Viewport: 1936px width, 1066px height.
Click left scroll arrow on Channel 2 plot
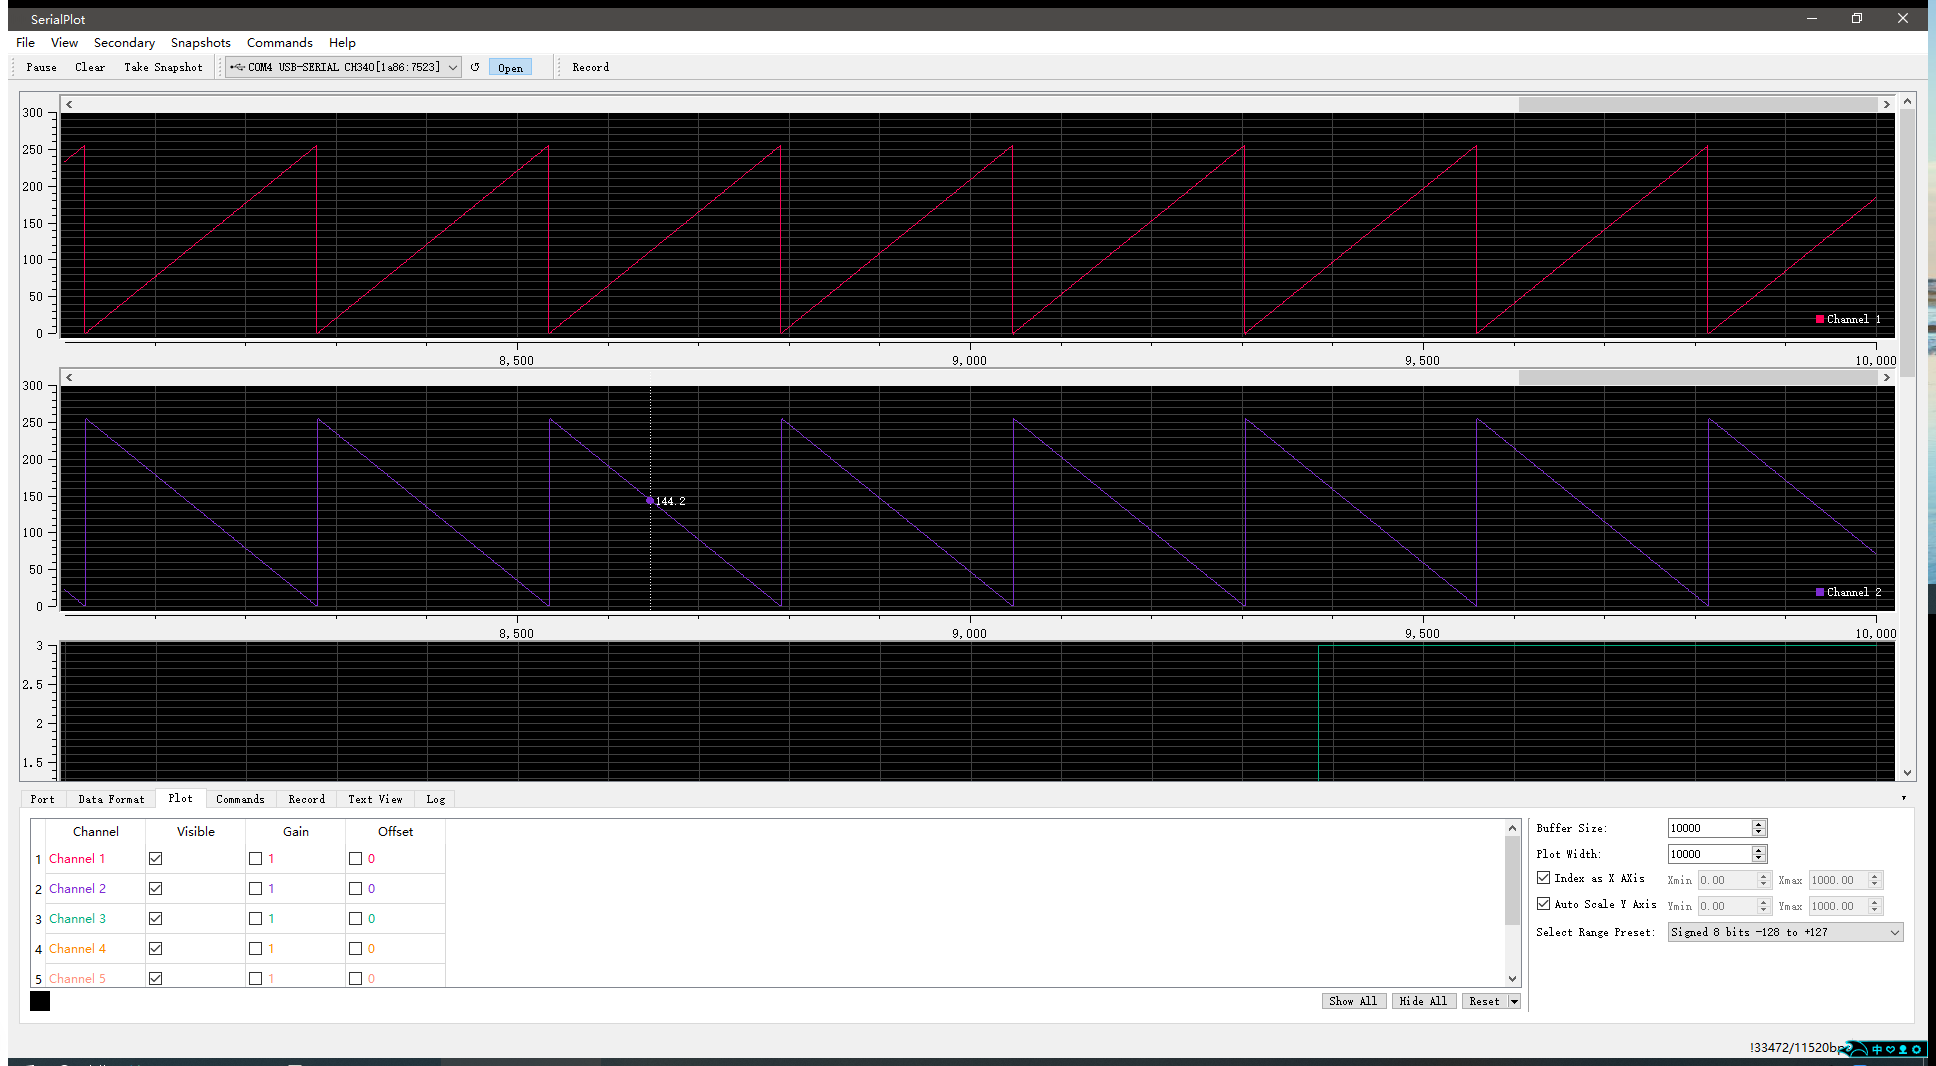69,377
